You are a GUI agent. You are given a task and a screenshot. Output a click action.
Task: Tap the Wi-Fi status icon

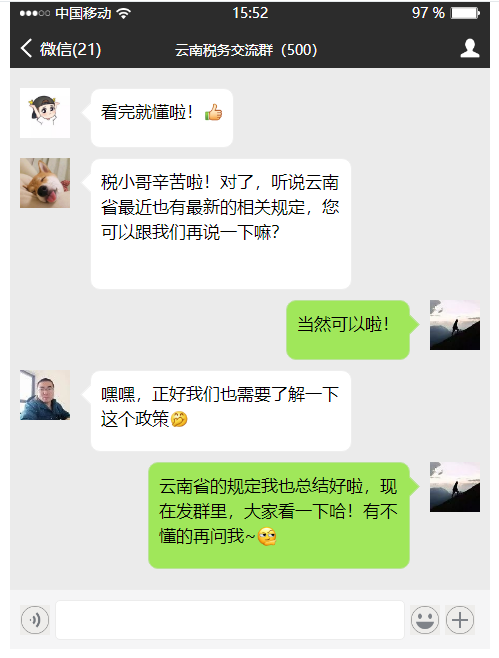point(123,13)
